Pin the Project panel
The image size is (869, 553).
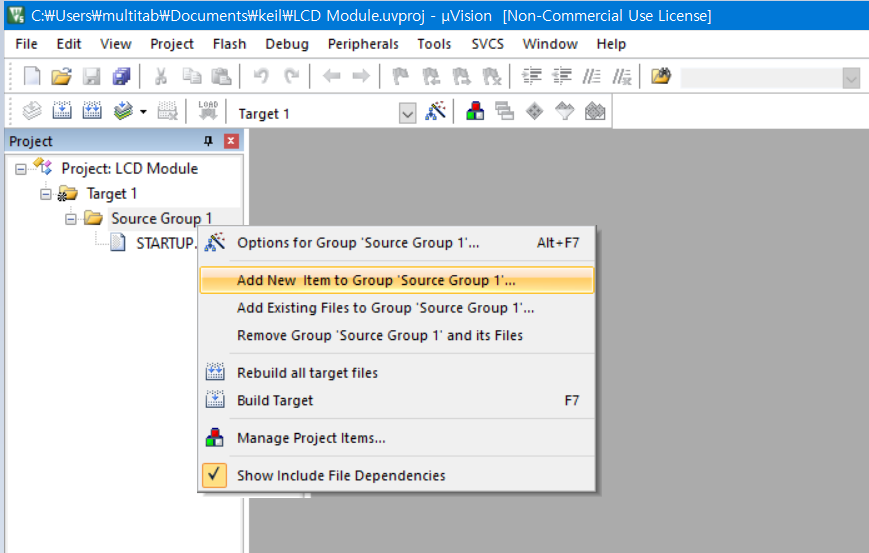pyautogui.click(x=208, y=141)
